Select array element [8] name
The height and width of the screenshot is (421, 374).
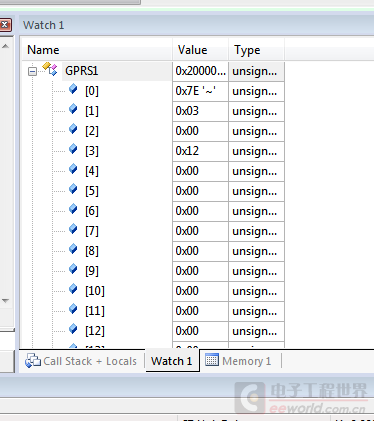click(92, 251)
